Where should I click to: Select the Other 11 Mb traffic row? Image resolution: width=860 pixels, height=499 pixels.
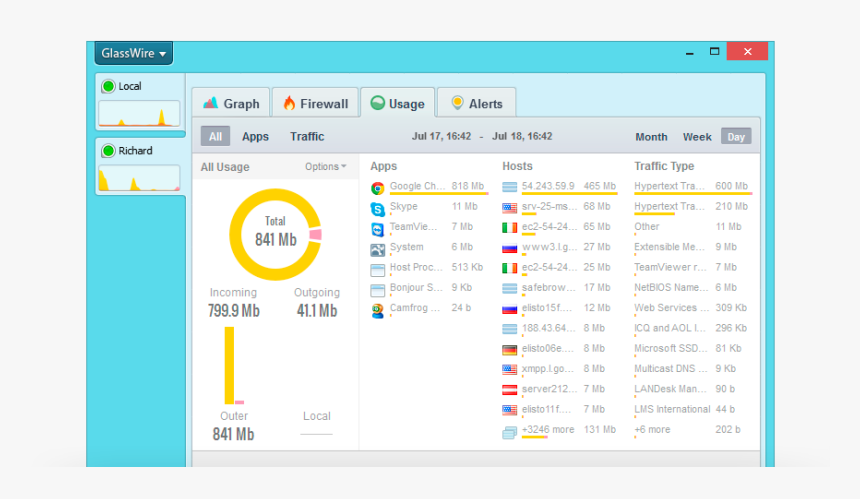(692, 228)
